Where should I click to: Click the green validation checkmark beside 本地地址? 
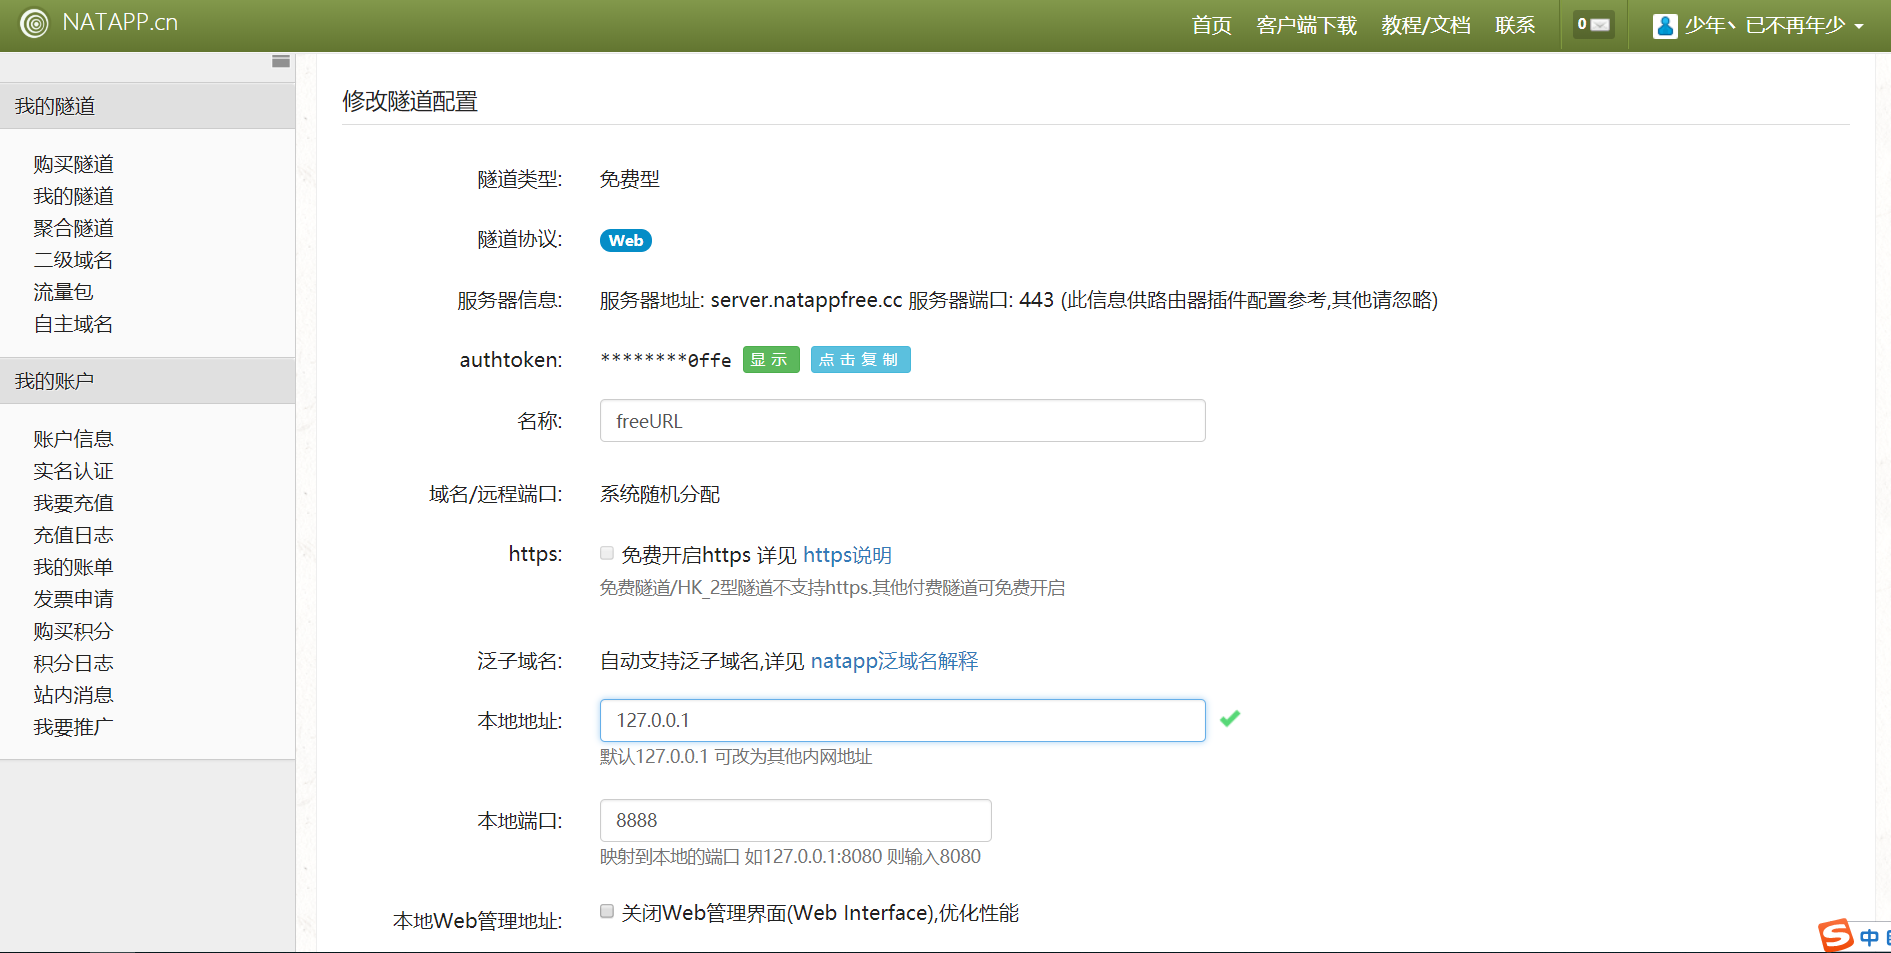point(1230,718)
